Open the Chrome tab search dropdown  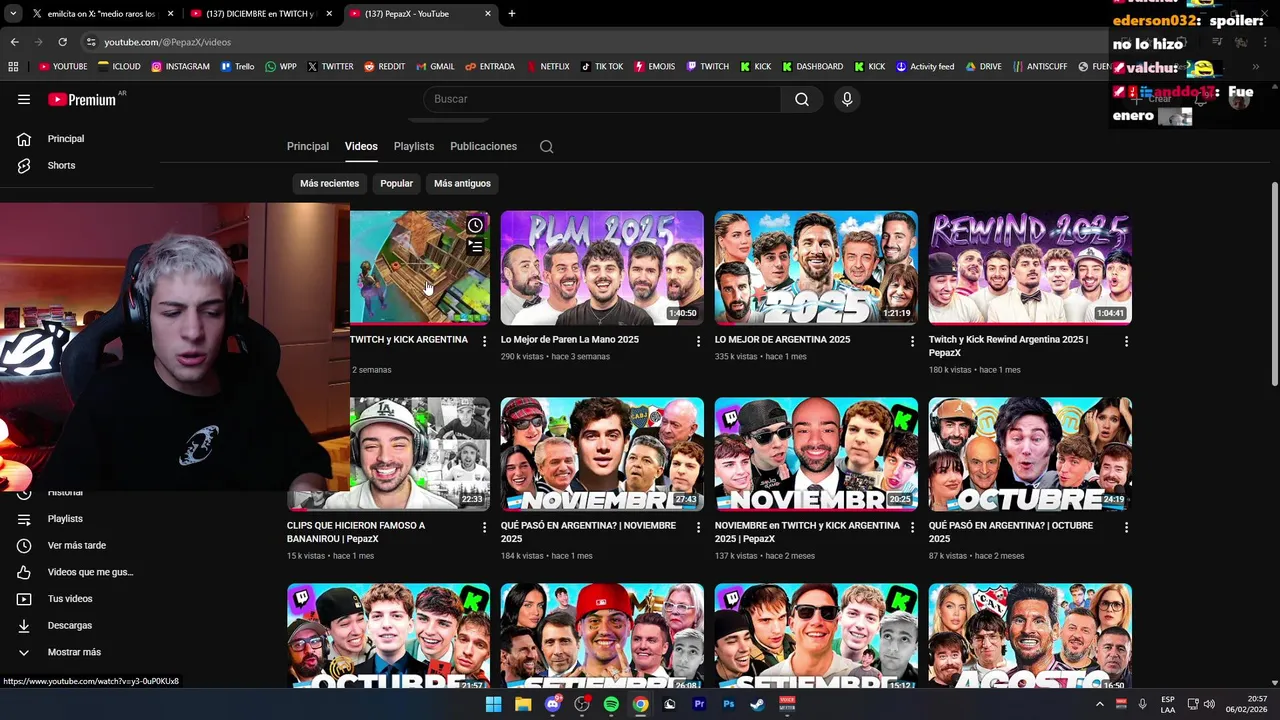click(13, 14)
